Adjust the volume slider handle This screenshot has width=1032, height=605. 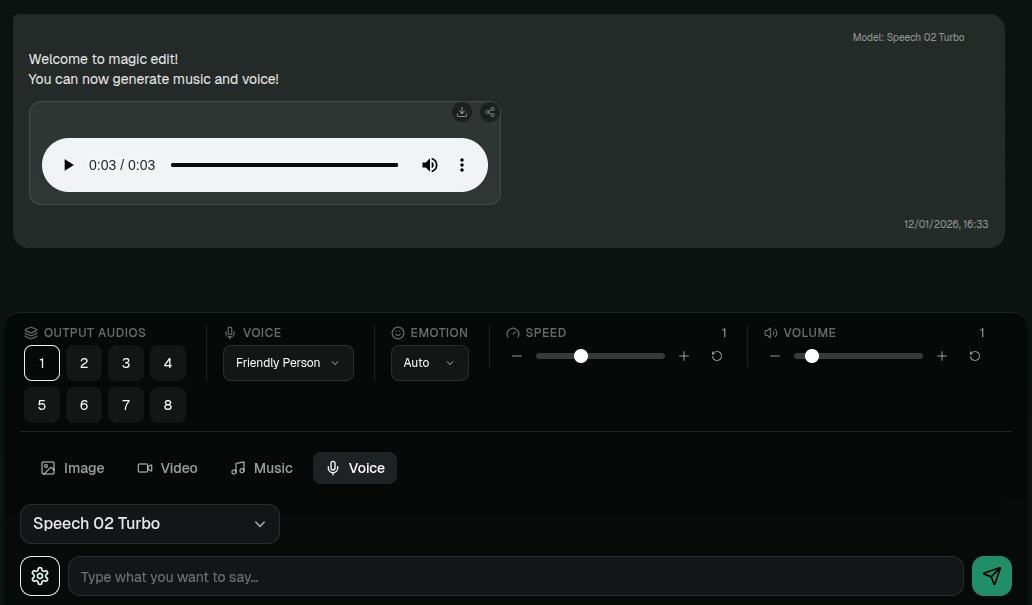coord(812,356)
